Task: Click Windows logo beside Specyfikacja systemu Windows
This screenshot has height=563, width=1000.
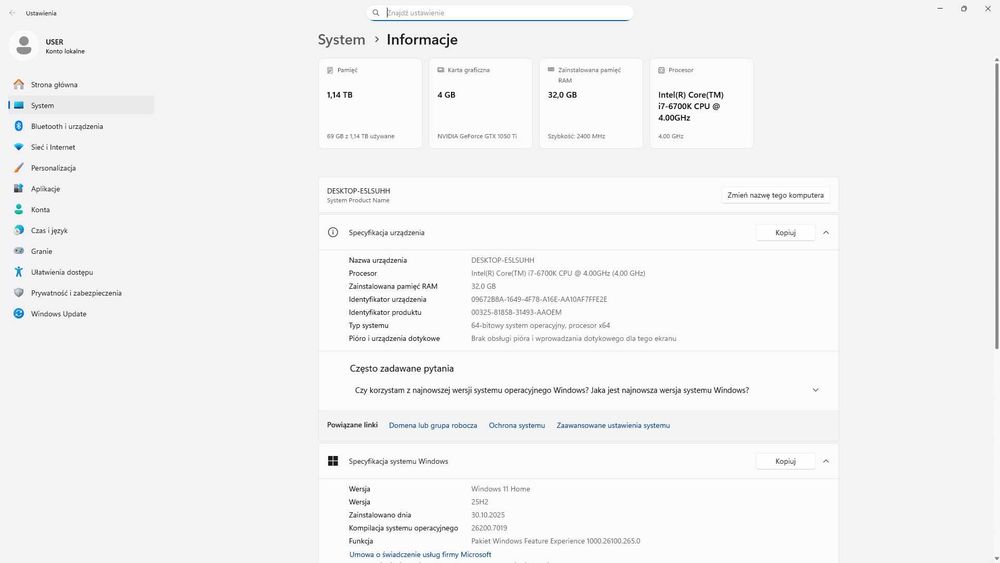Action: (333, 461)
